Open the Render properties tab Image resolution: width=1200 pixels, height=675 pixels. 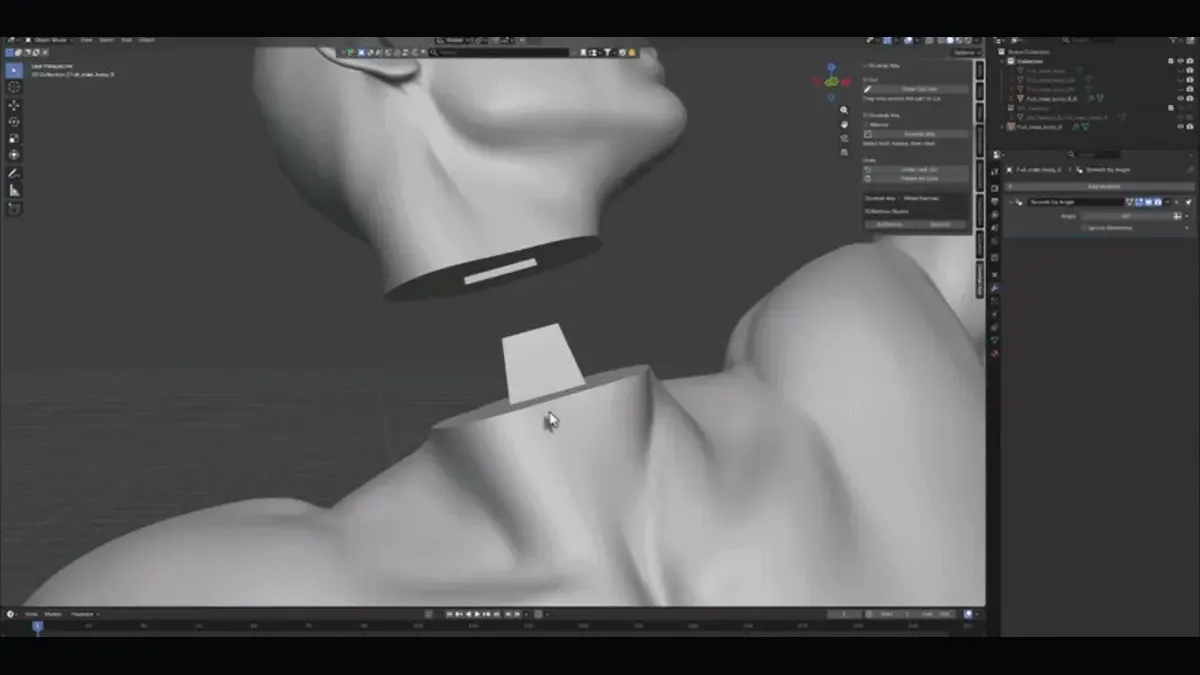coord(995,188)
